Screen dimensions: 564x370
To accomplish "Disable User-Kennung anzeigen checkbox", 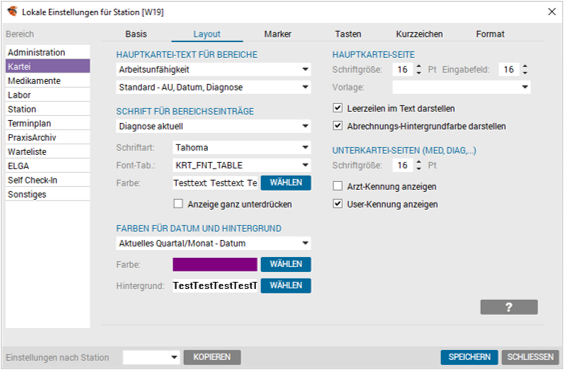I will [337, 204].
